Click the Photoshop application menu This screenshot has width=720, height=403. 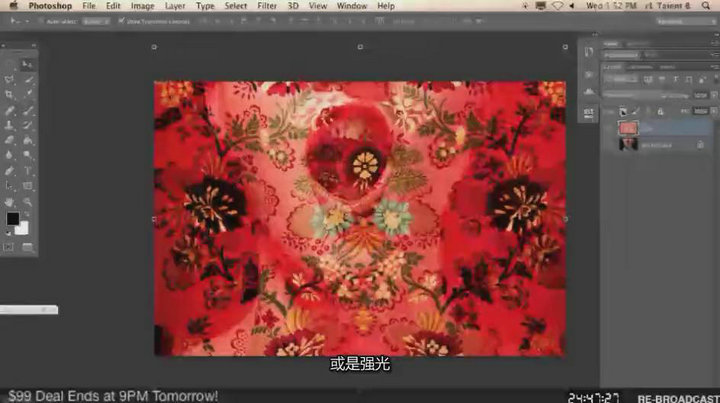[49, 6]
